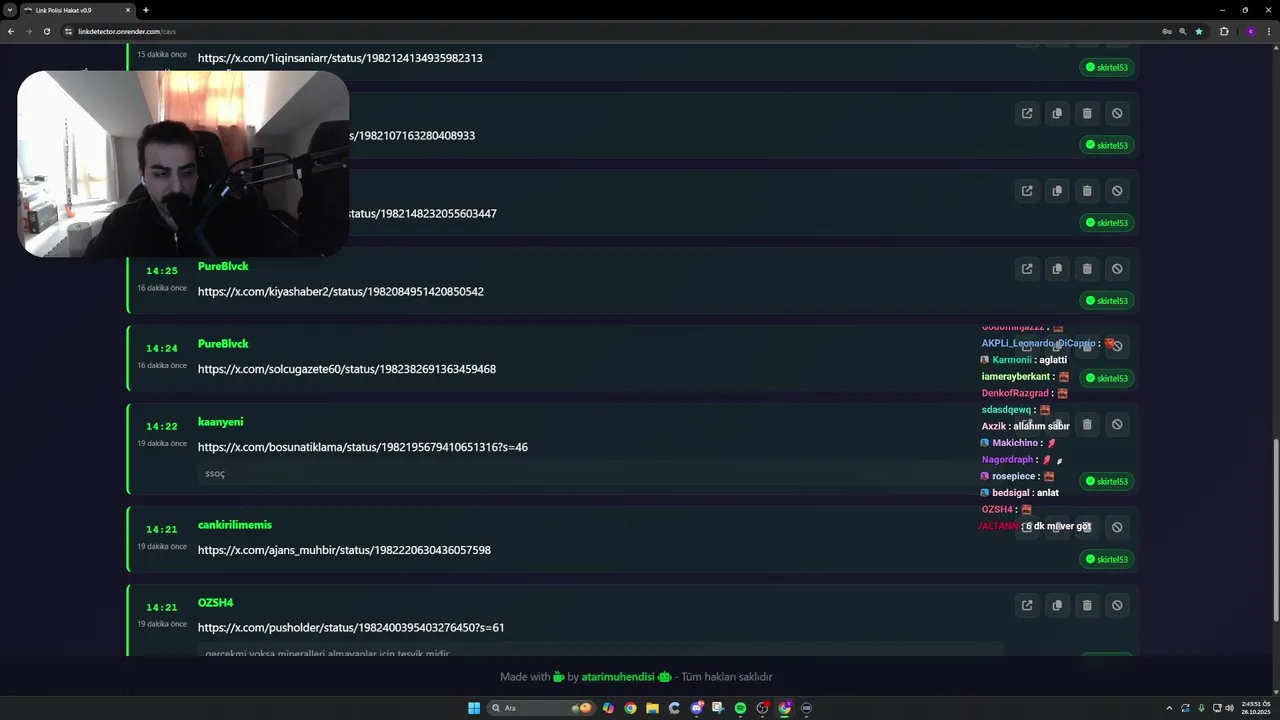The image size is (1280, 720).
Task: Delete OZSH4's pusholder entry
Action: tap(1087, 605)
